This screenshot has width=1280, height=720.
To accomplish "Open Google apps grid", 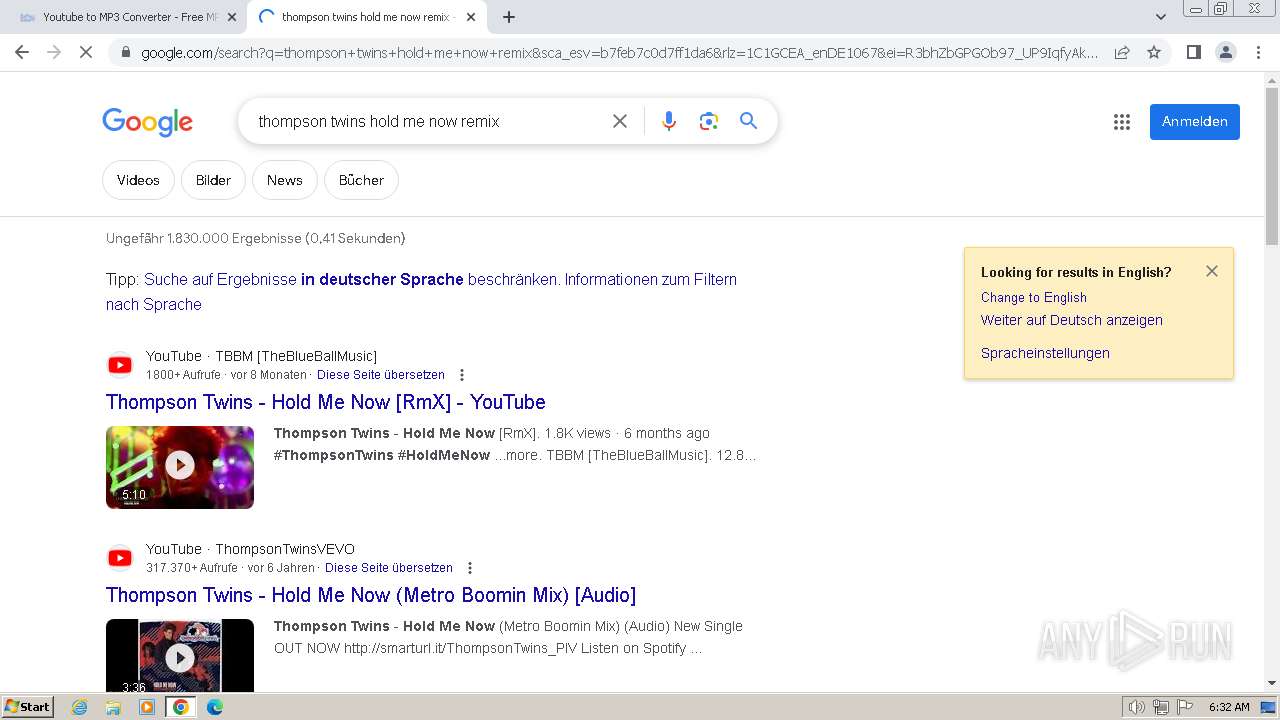I will pyautogui.click(x=1122, y=122).
